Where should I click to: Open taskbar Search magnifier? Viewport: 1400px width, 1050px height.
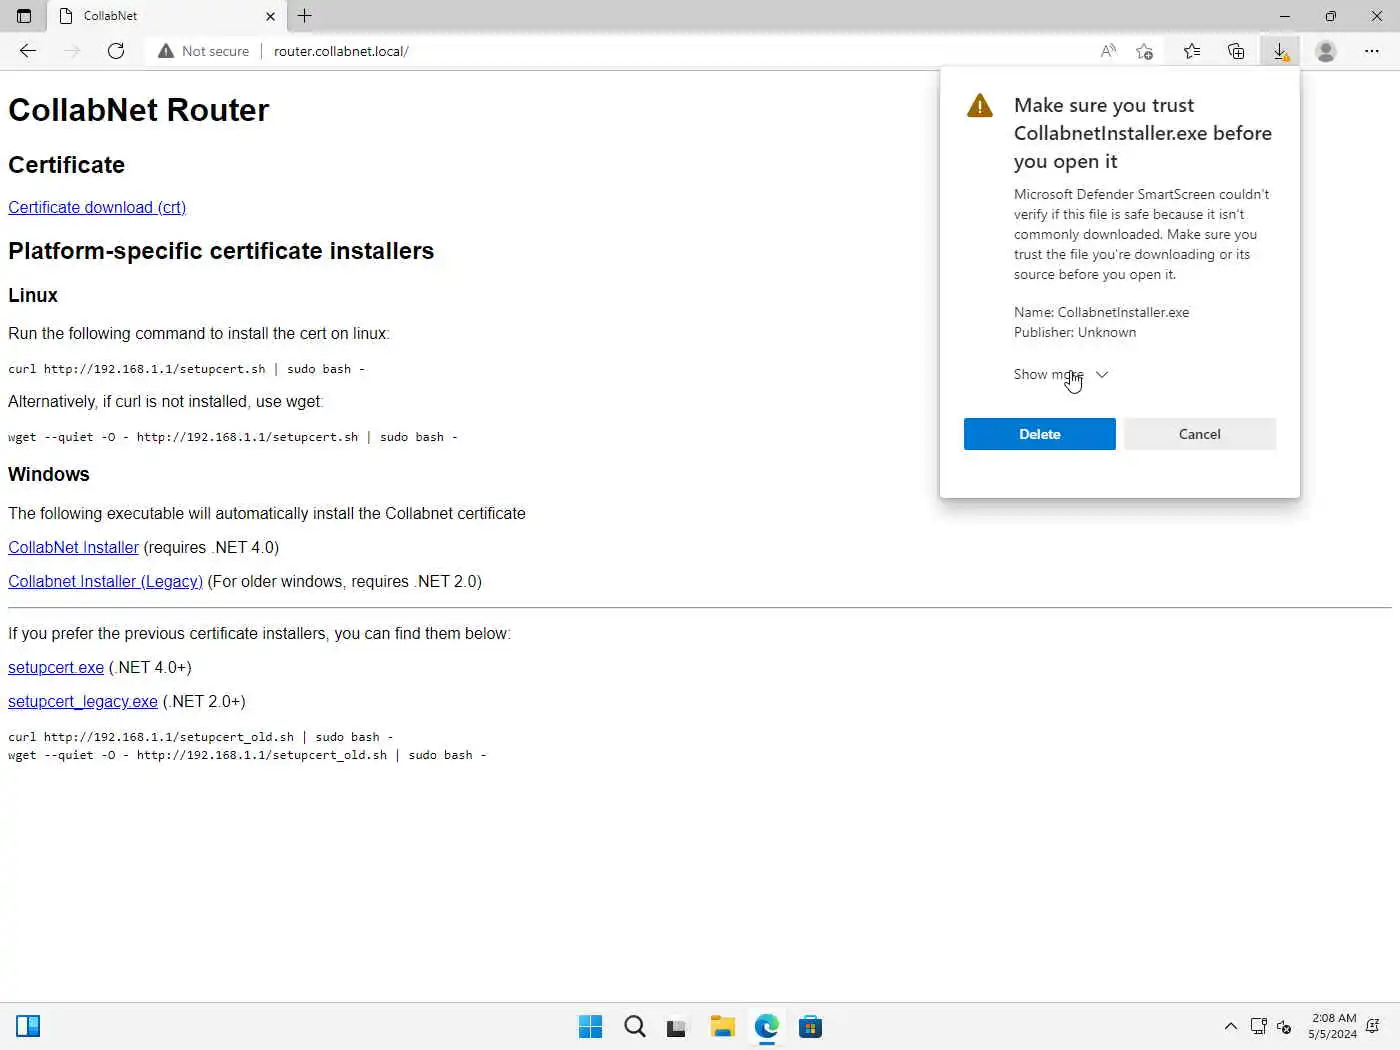coord(635,1027)
